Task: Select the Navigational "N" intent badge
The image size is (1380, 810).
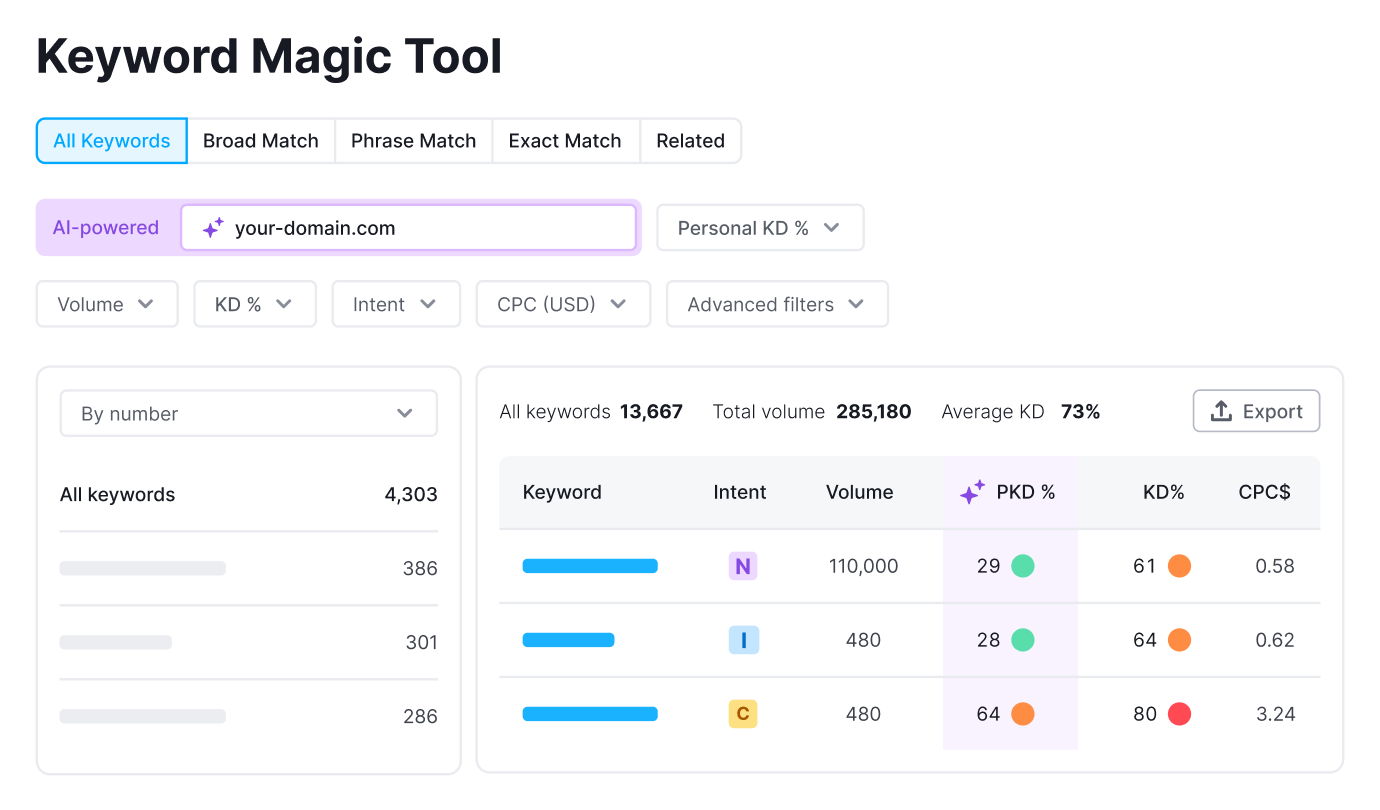Action: [x=742, y=565]
